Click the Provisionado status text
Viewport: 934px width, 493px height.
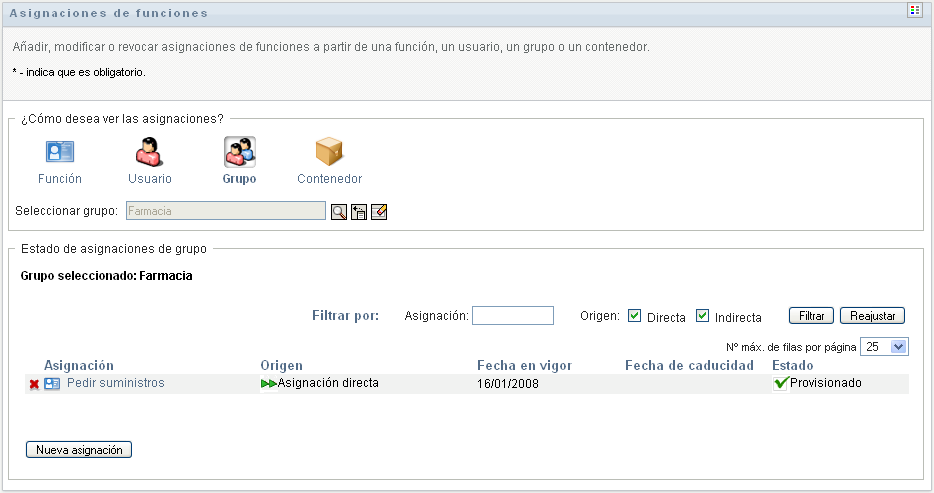click(826, 383)
